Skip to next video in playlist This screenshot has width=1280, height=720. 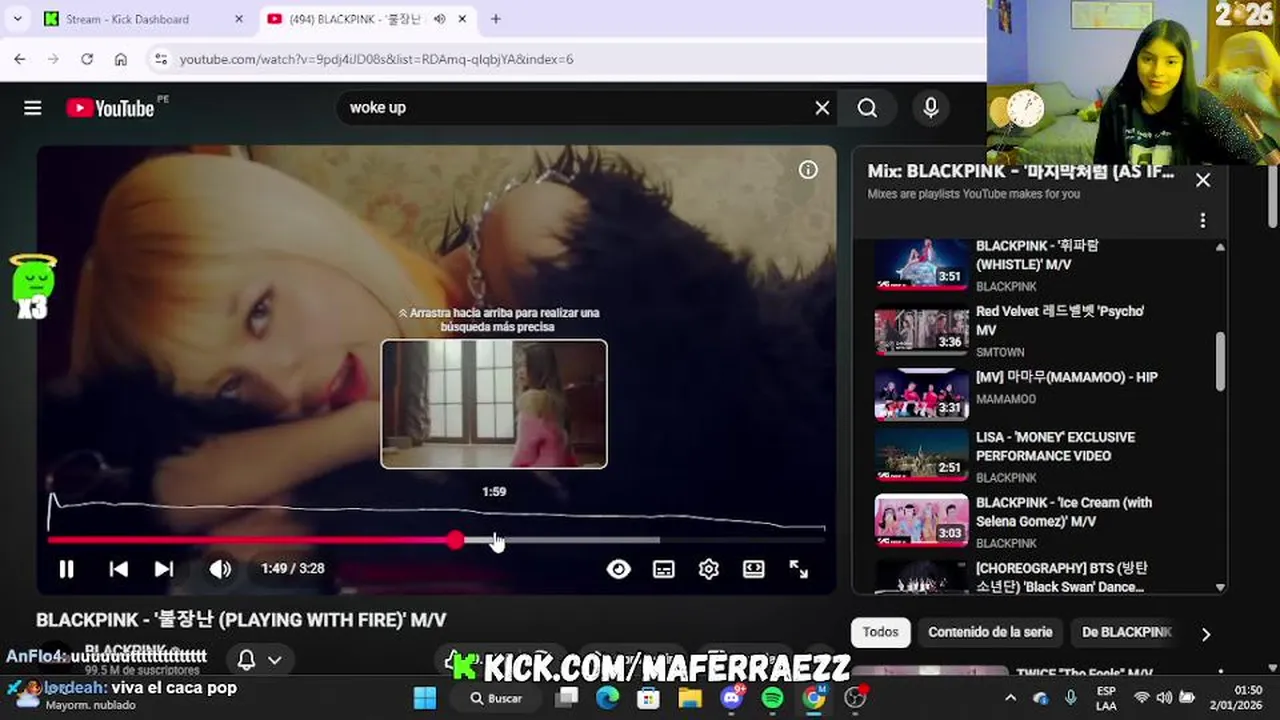coord(164,569)
